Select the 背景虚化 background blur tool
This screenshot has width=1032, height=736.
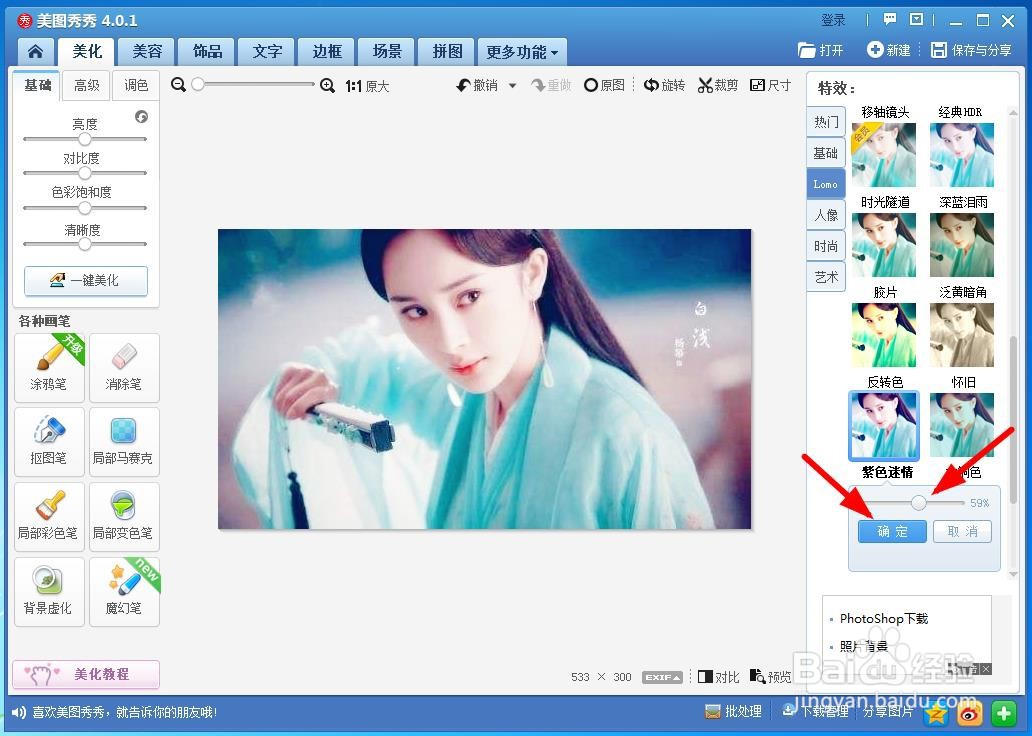(49, 592)
